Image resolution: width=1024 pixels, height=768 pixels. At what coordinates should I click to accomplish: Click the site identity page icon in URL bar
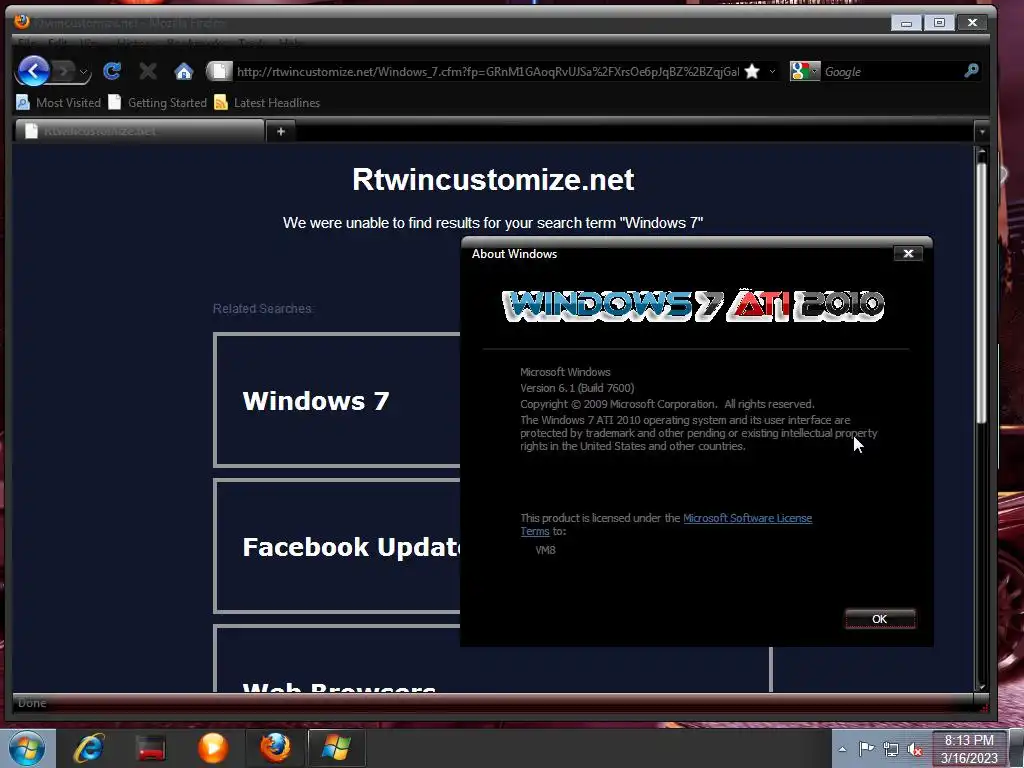click(x=219, y=71)
